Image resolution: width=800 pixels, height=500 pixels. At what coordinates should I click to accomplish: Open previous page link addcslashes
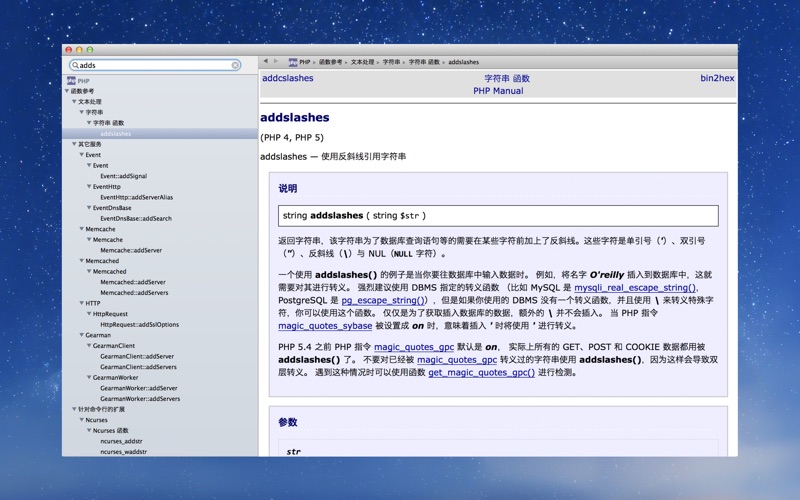point(288,78)
